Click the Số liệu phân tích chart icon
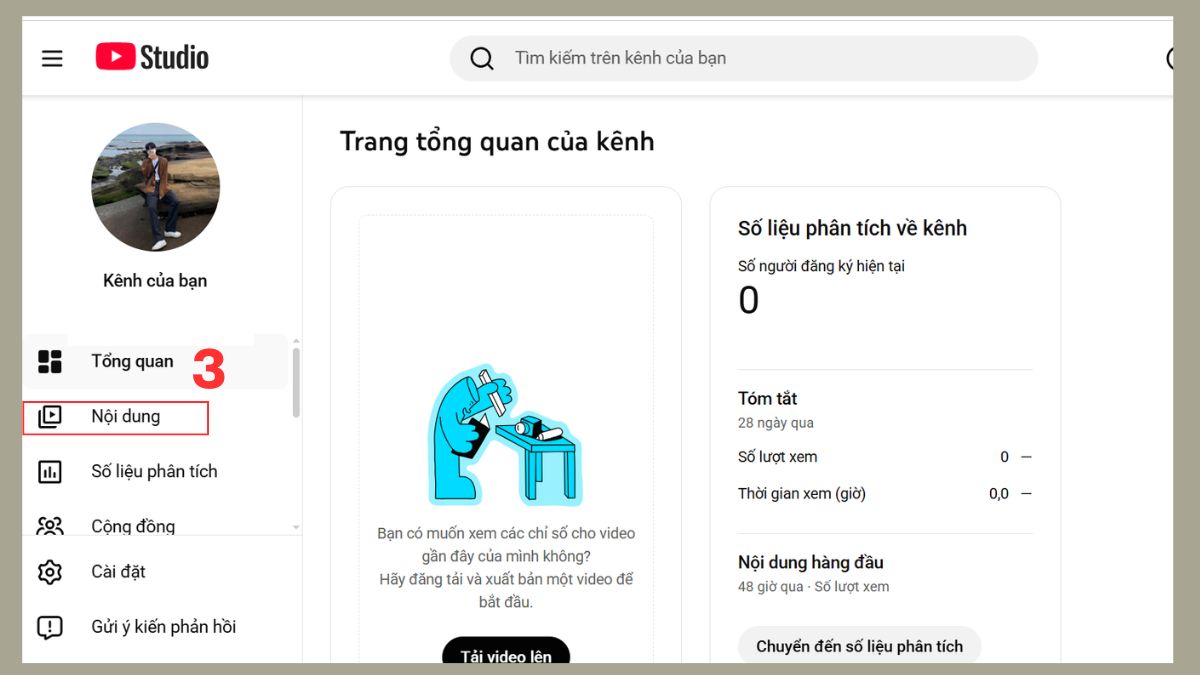This screenshot has width=1200, height=675. (x=50, y=472)
